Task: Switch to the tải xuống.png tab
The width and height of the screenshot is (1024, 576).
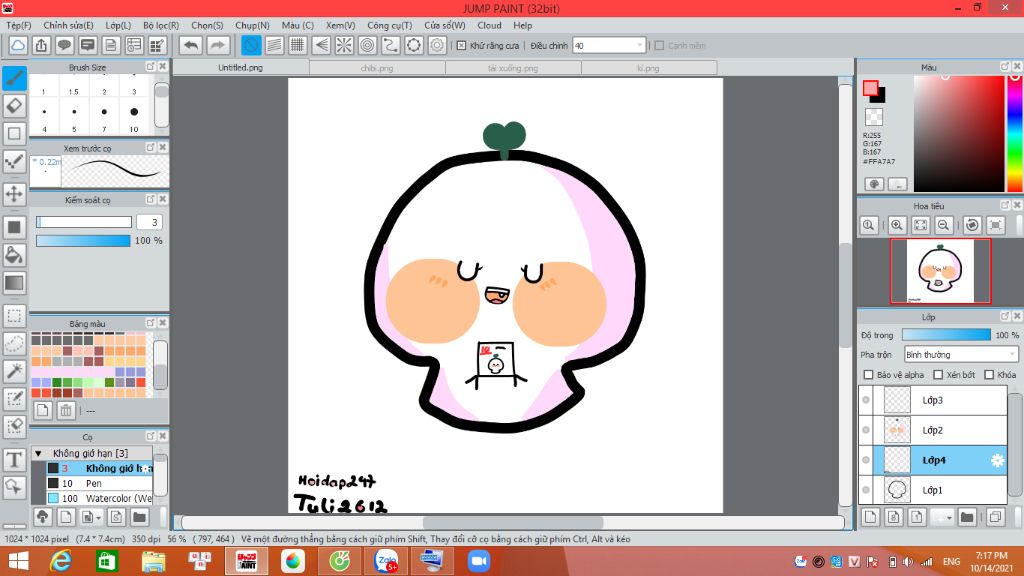Action: tap(513, 68)
